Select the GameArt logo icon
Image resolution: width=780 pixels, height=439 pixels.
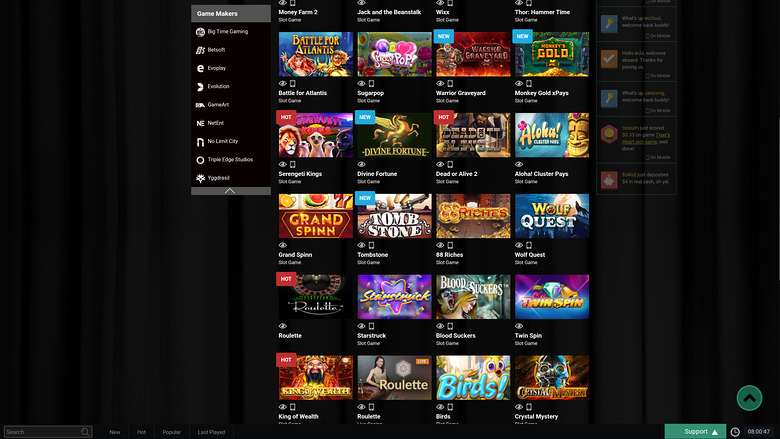click(x=200, y=105)
